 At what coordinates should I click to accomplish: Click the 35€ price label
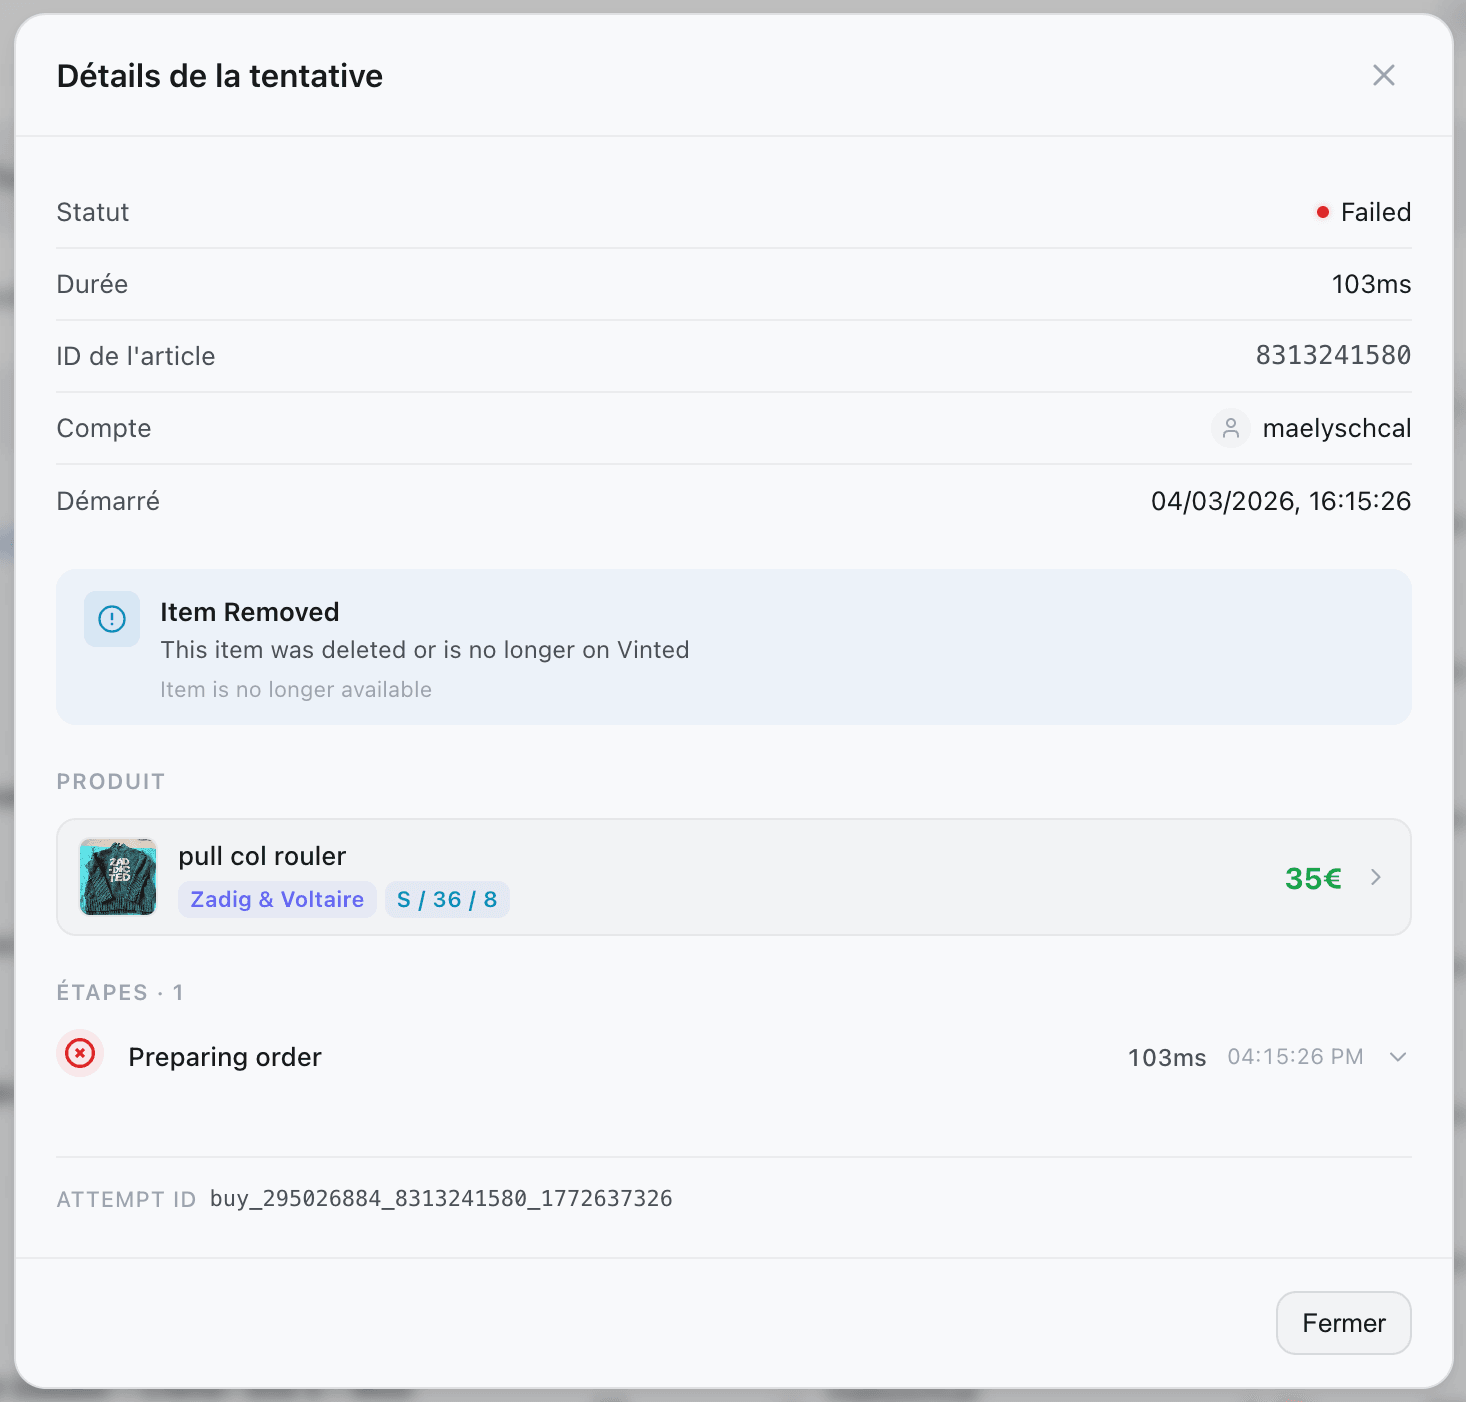click(x=1312, y=878)
